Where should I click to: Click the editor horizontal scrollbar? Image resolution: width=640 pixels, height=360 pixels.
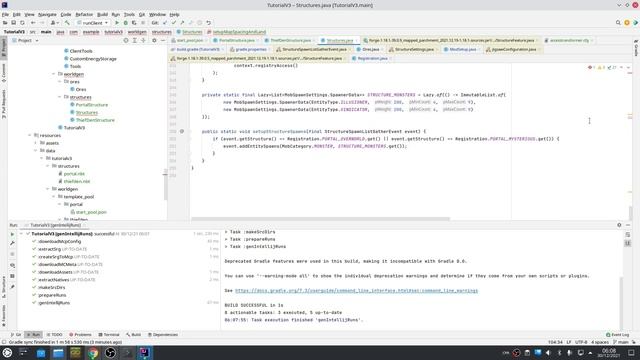320,219
